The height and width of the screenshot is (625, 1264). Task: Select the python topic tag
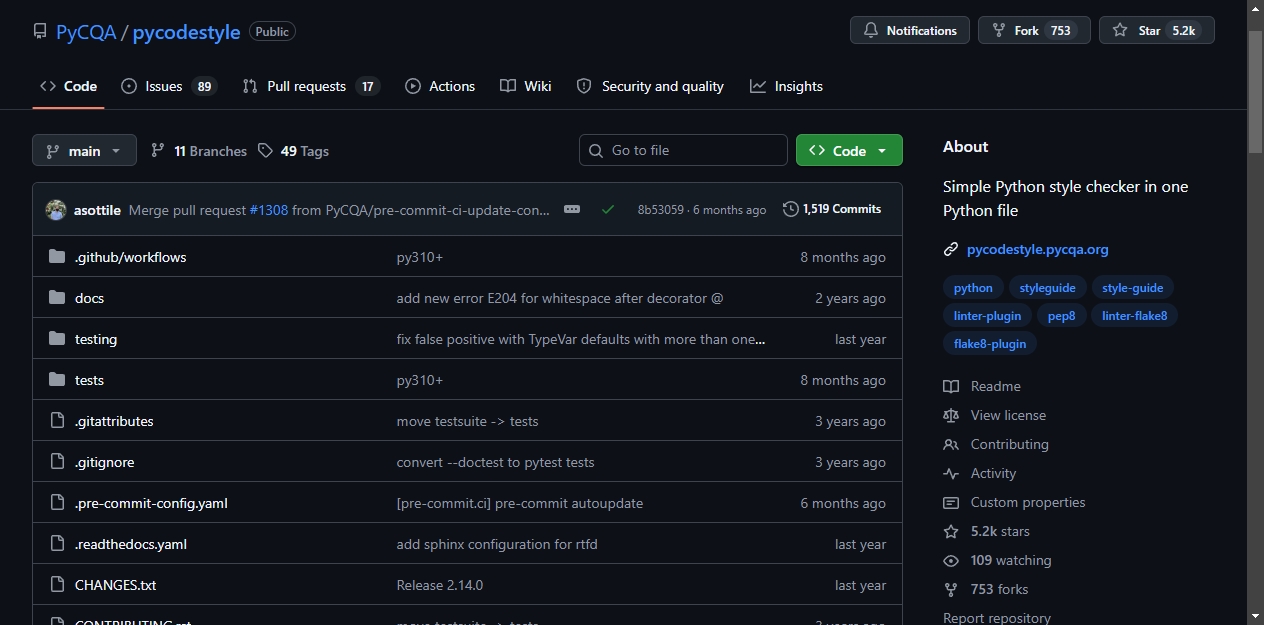(973, 288)
